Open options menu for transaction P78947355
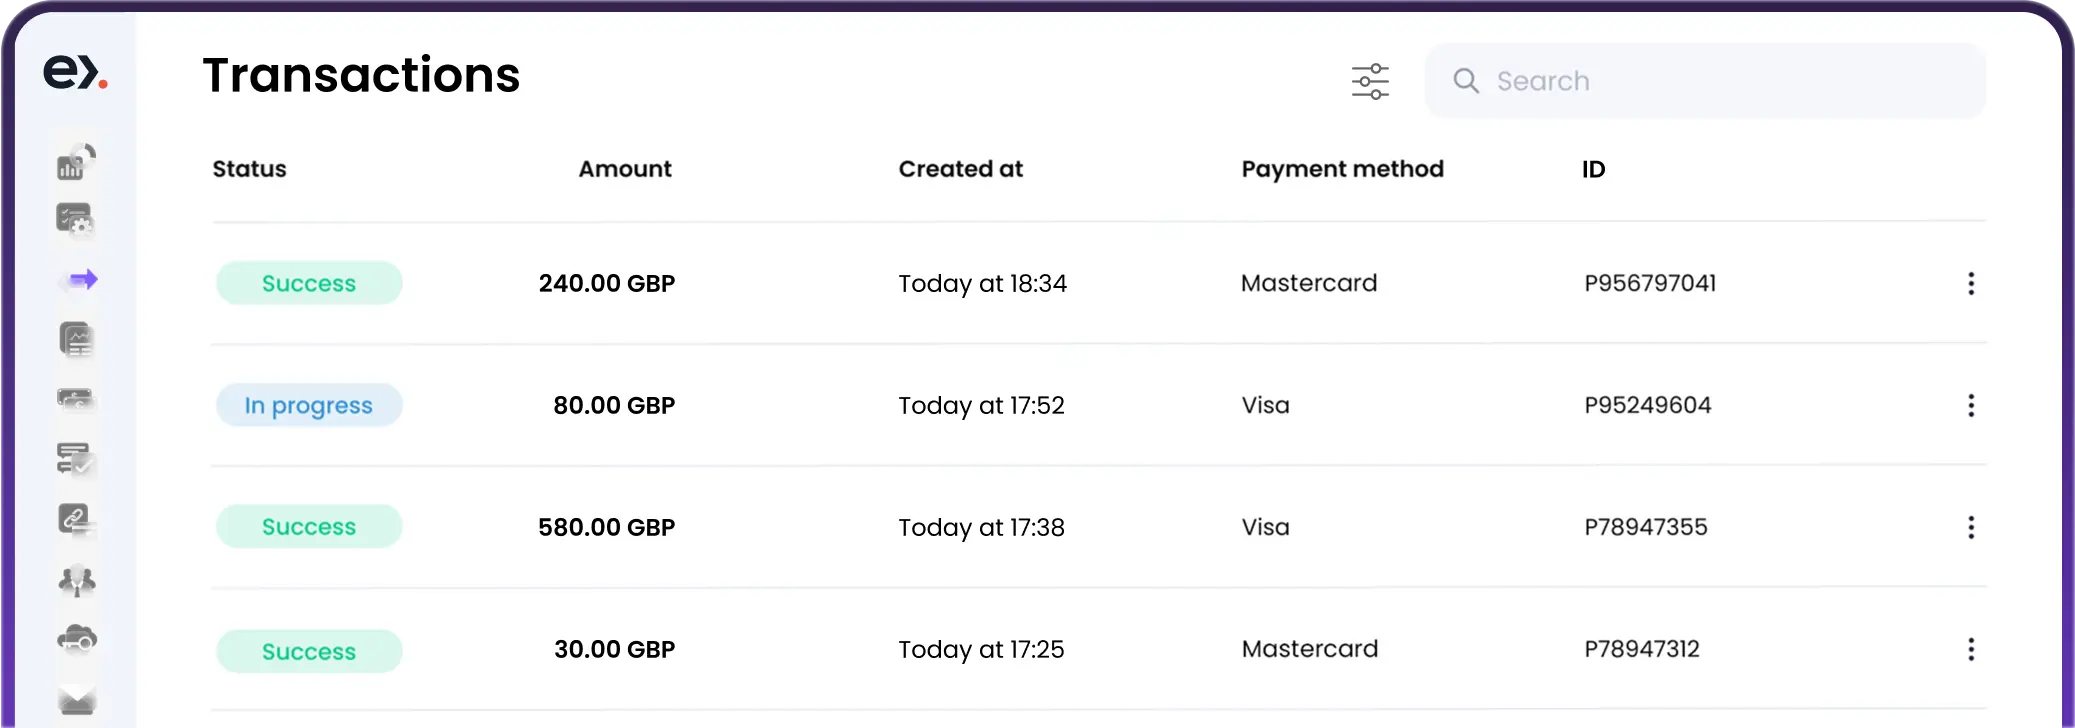 (1971, 527)
